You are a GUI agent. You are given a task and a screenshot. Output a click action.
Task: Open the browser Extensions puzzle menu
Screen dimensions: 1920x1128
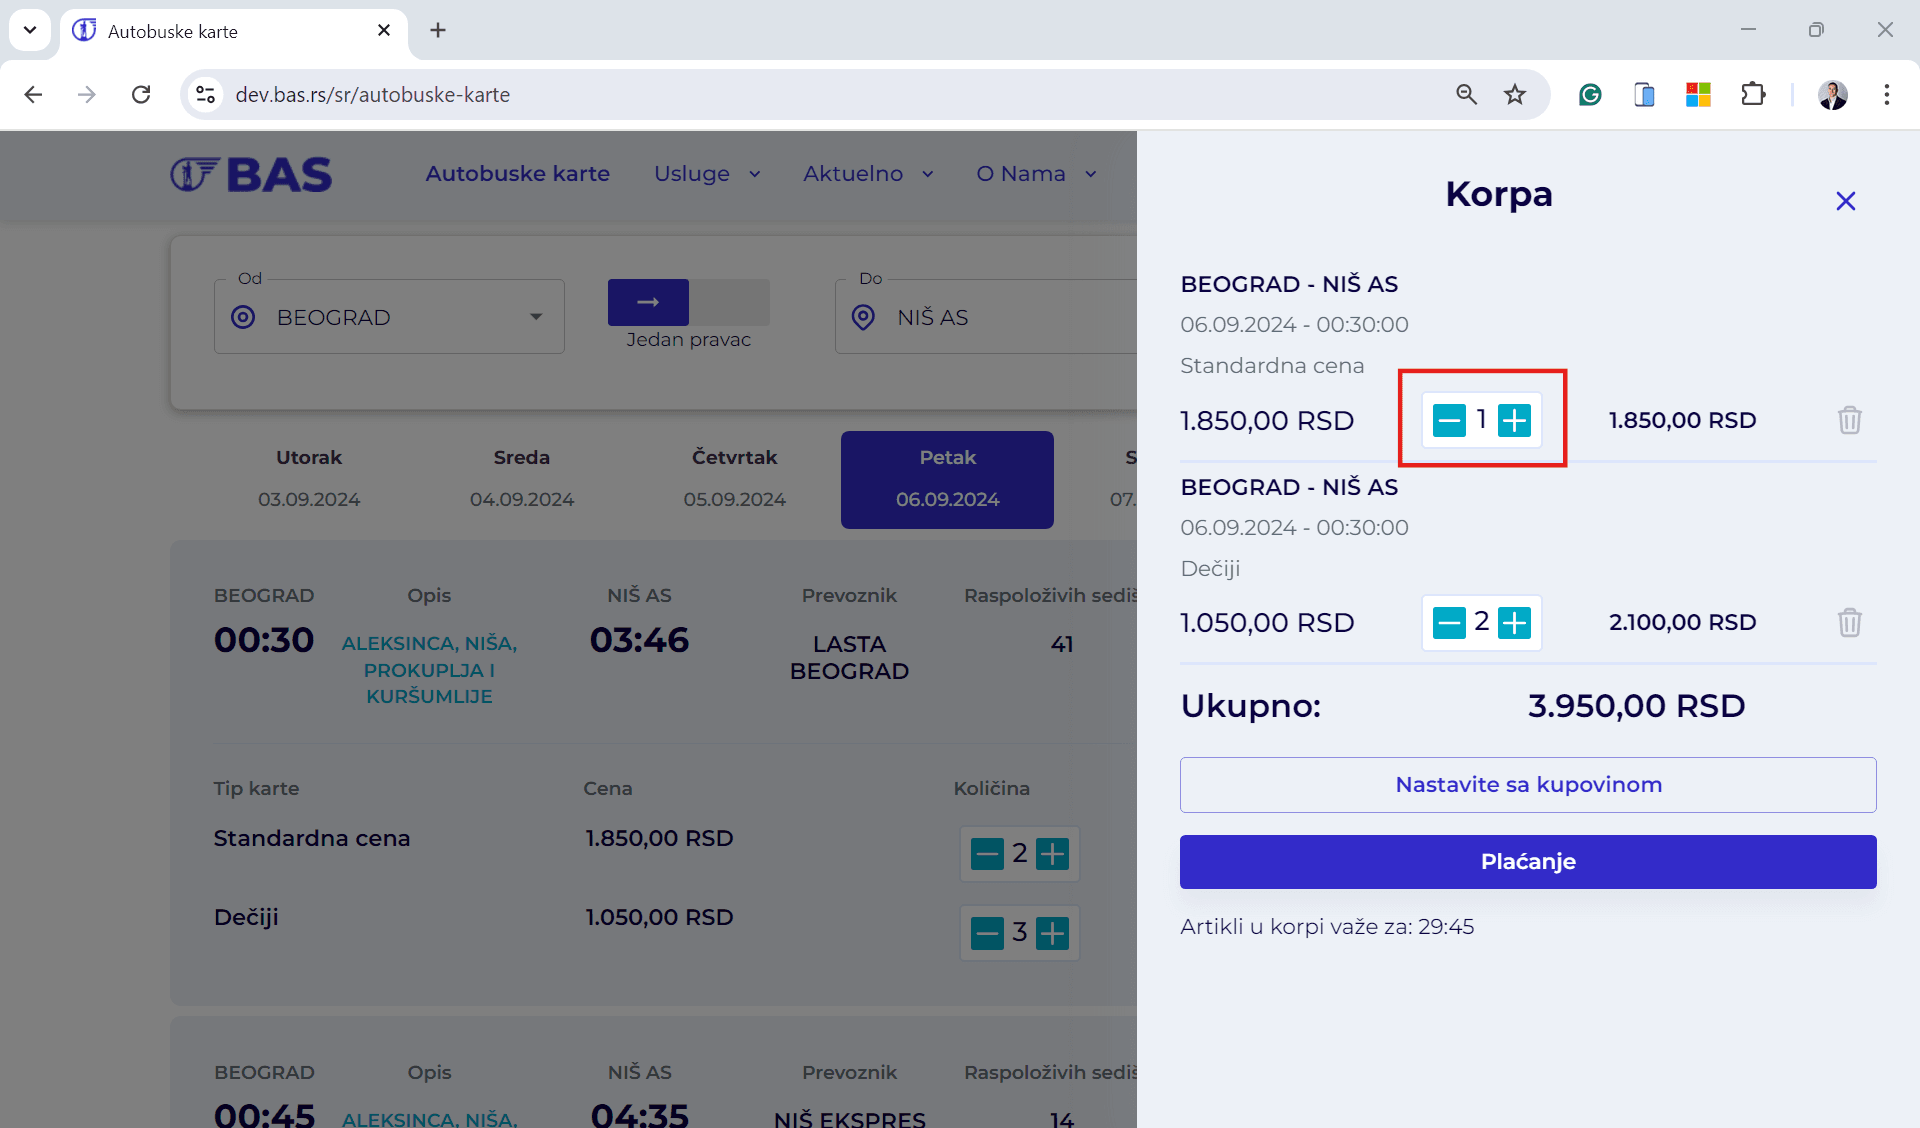tap(1753, 94)
